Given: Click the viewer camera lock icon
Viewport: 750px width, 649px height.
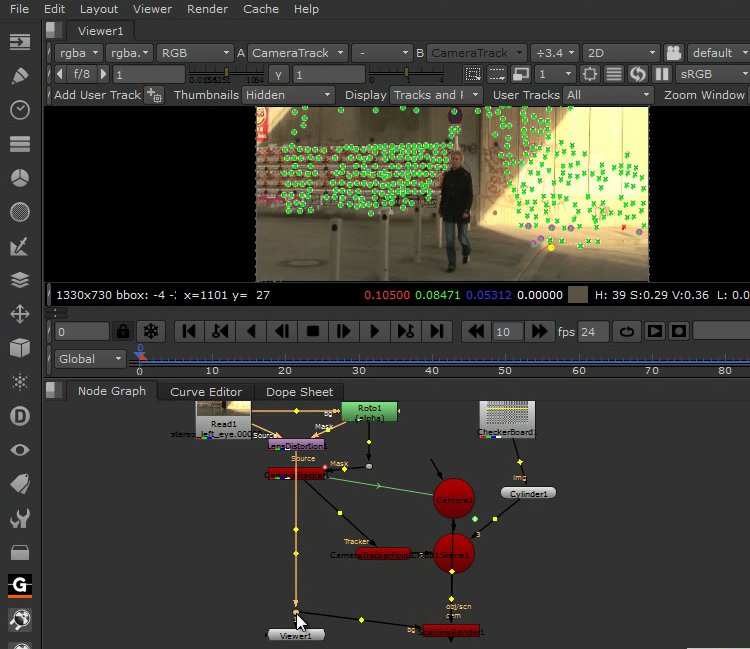Looking at the screenshot, I should 673,53.
